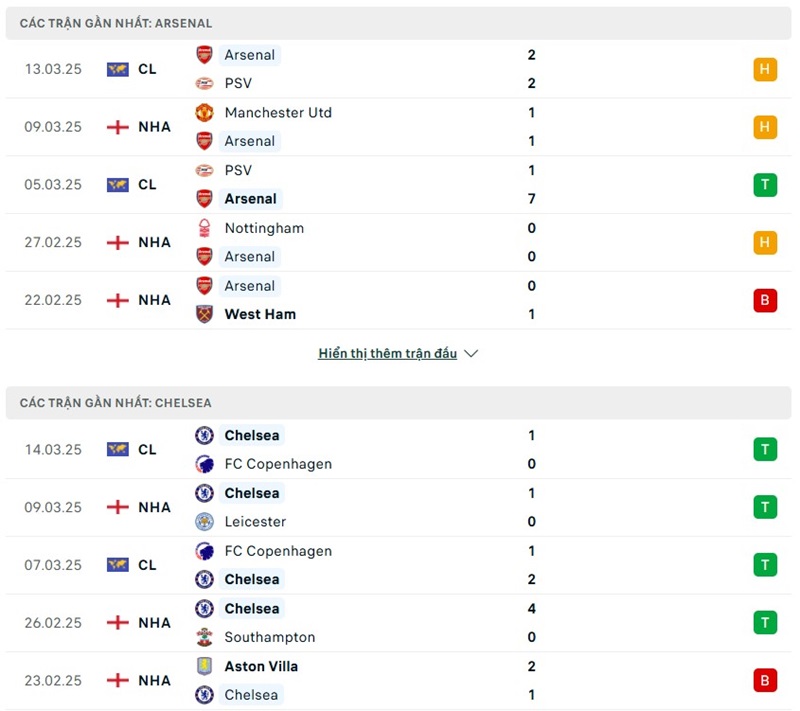Image resolution: width=800 pixels, height=711 pixels.
Task: Click 'Các trận gần nhất: Arsenal' header
Action: (x=116, y=23)
